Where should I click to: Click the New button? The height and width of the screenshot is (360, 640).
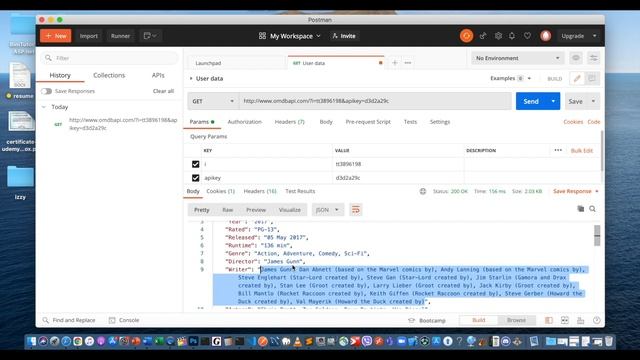pyautogui.click(x=56, y=36)
